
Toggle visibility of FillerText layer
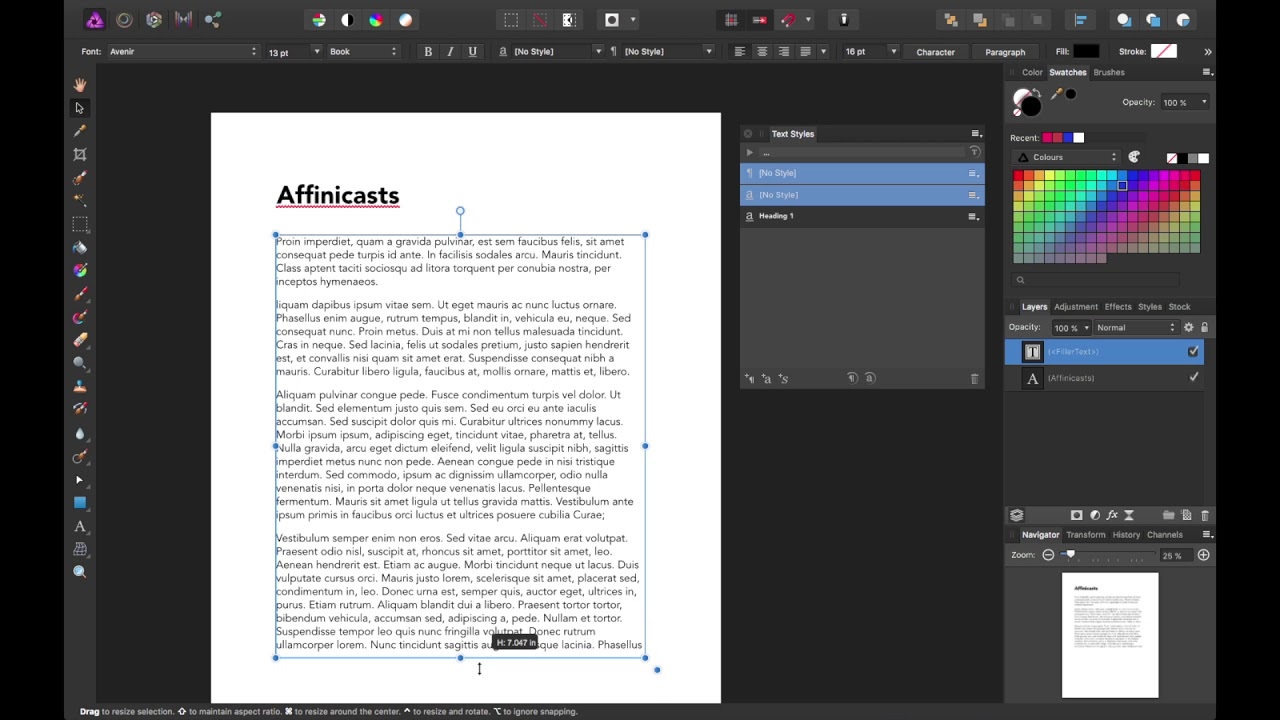click(1193, 351)
